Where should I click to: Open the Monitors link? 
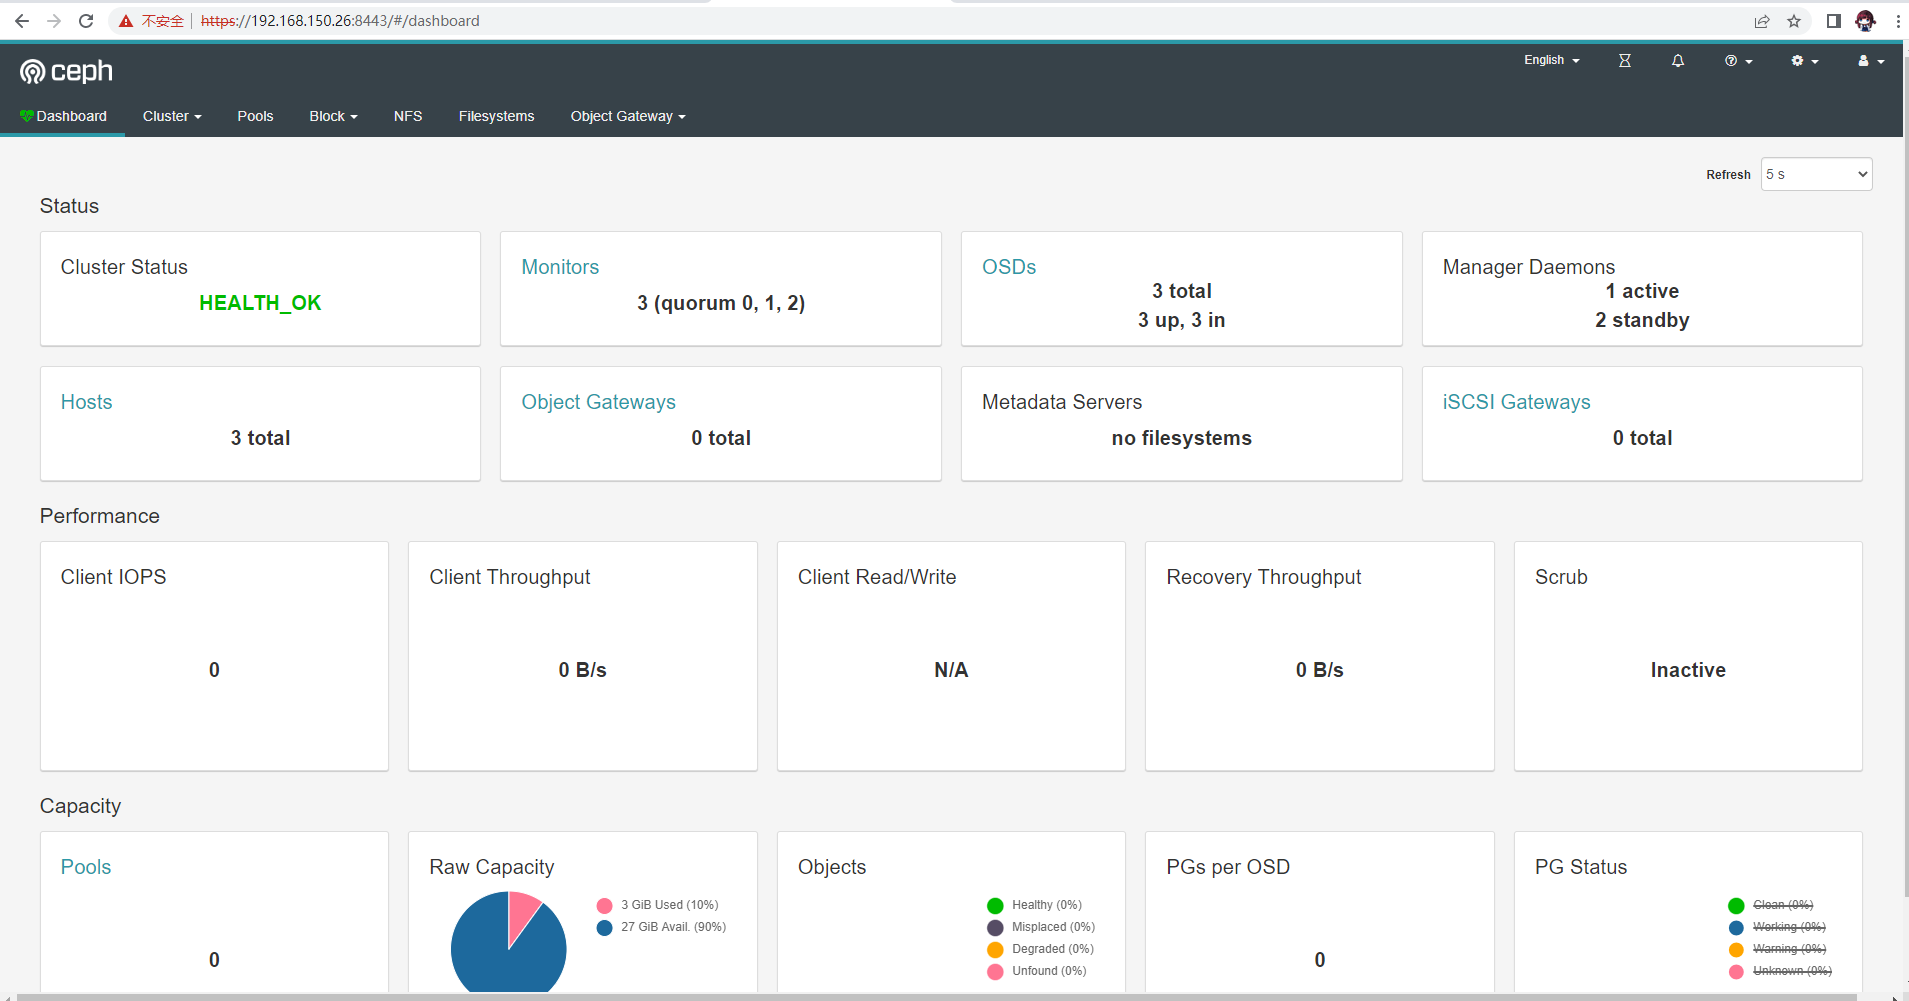pos(560,267)
